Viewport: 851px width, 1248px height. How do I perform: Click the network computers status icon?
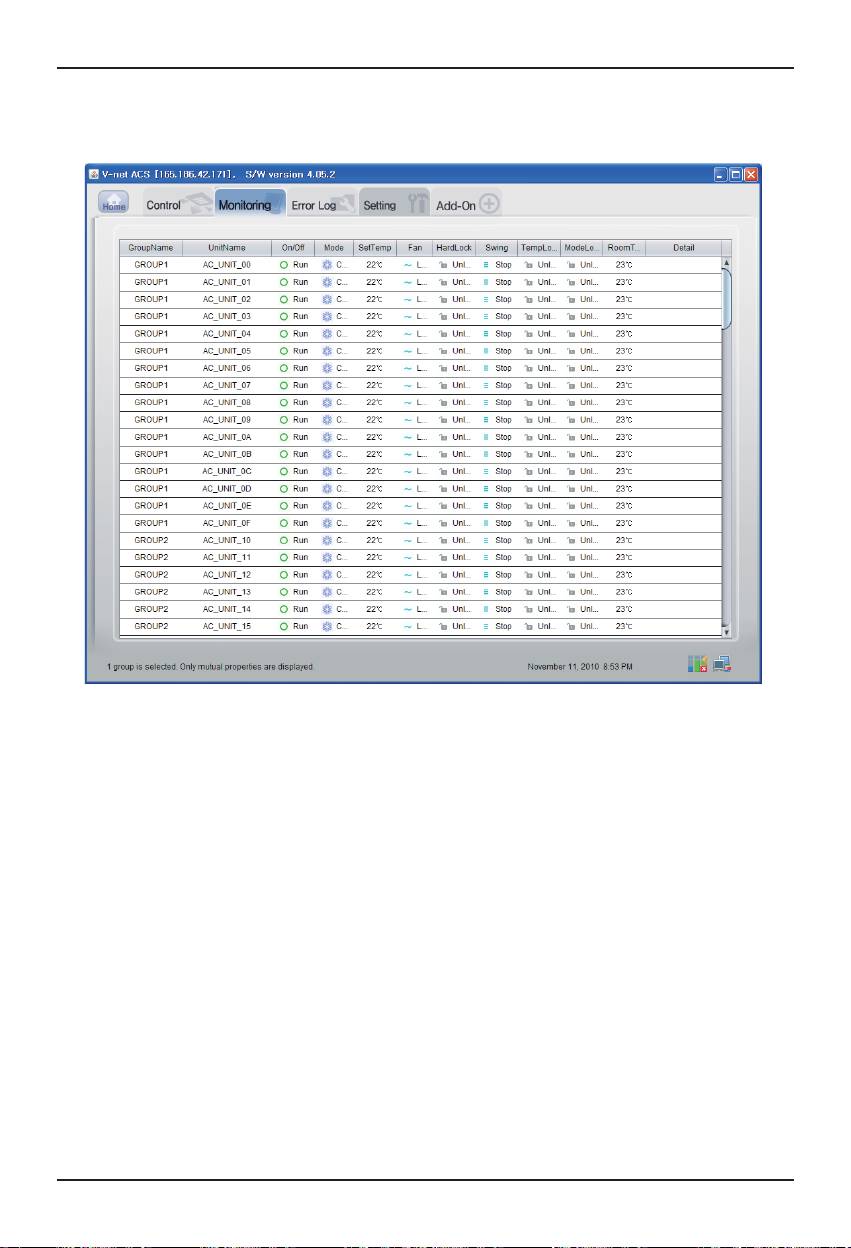[722, 665]
